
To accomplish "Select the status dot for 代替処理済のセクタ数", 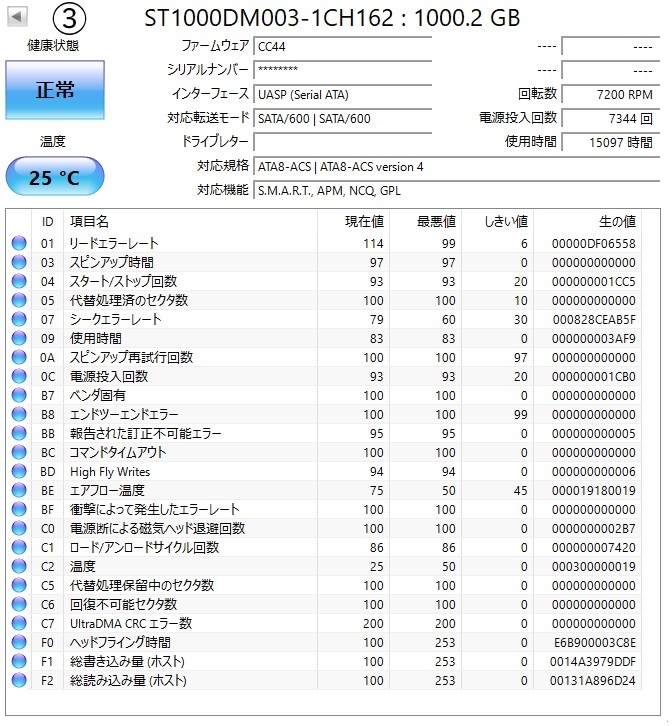I will 19,300.
